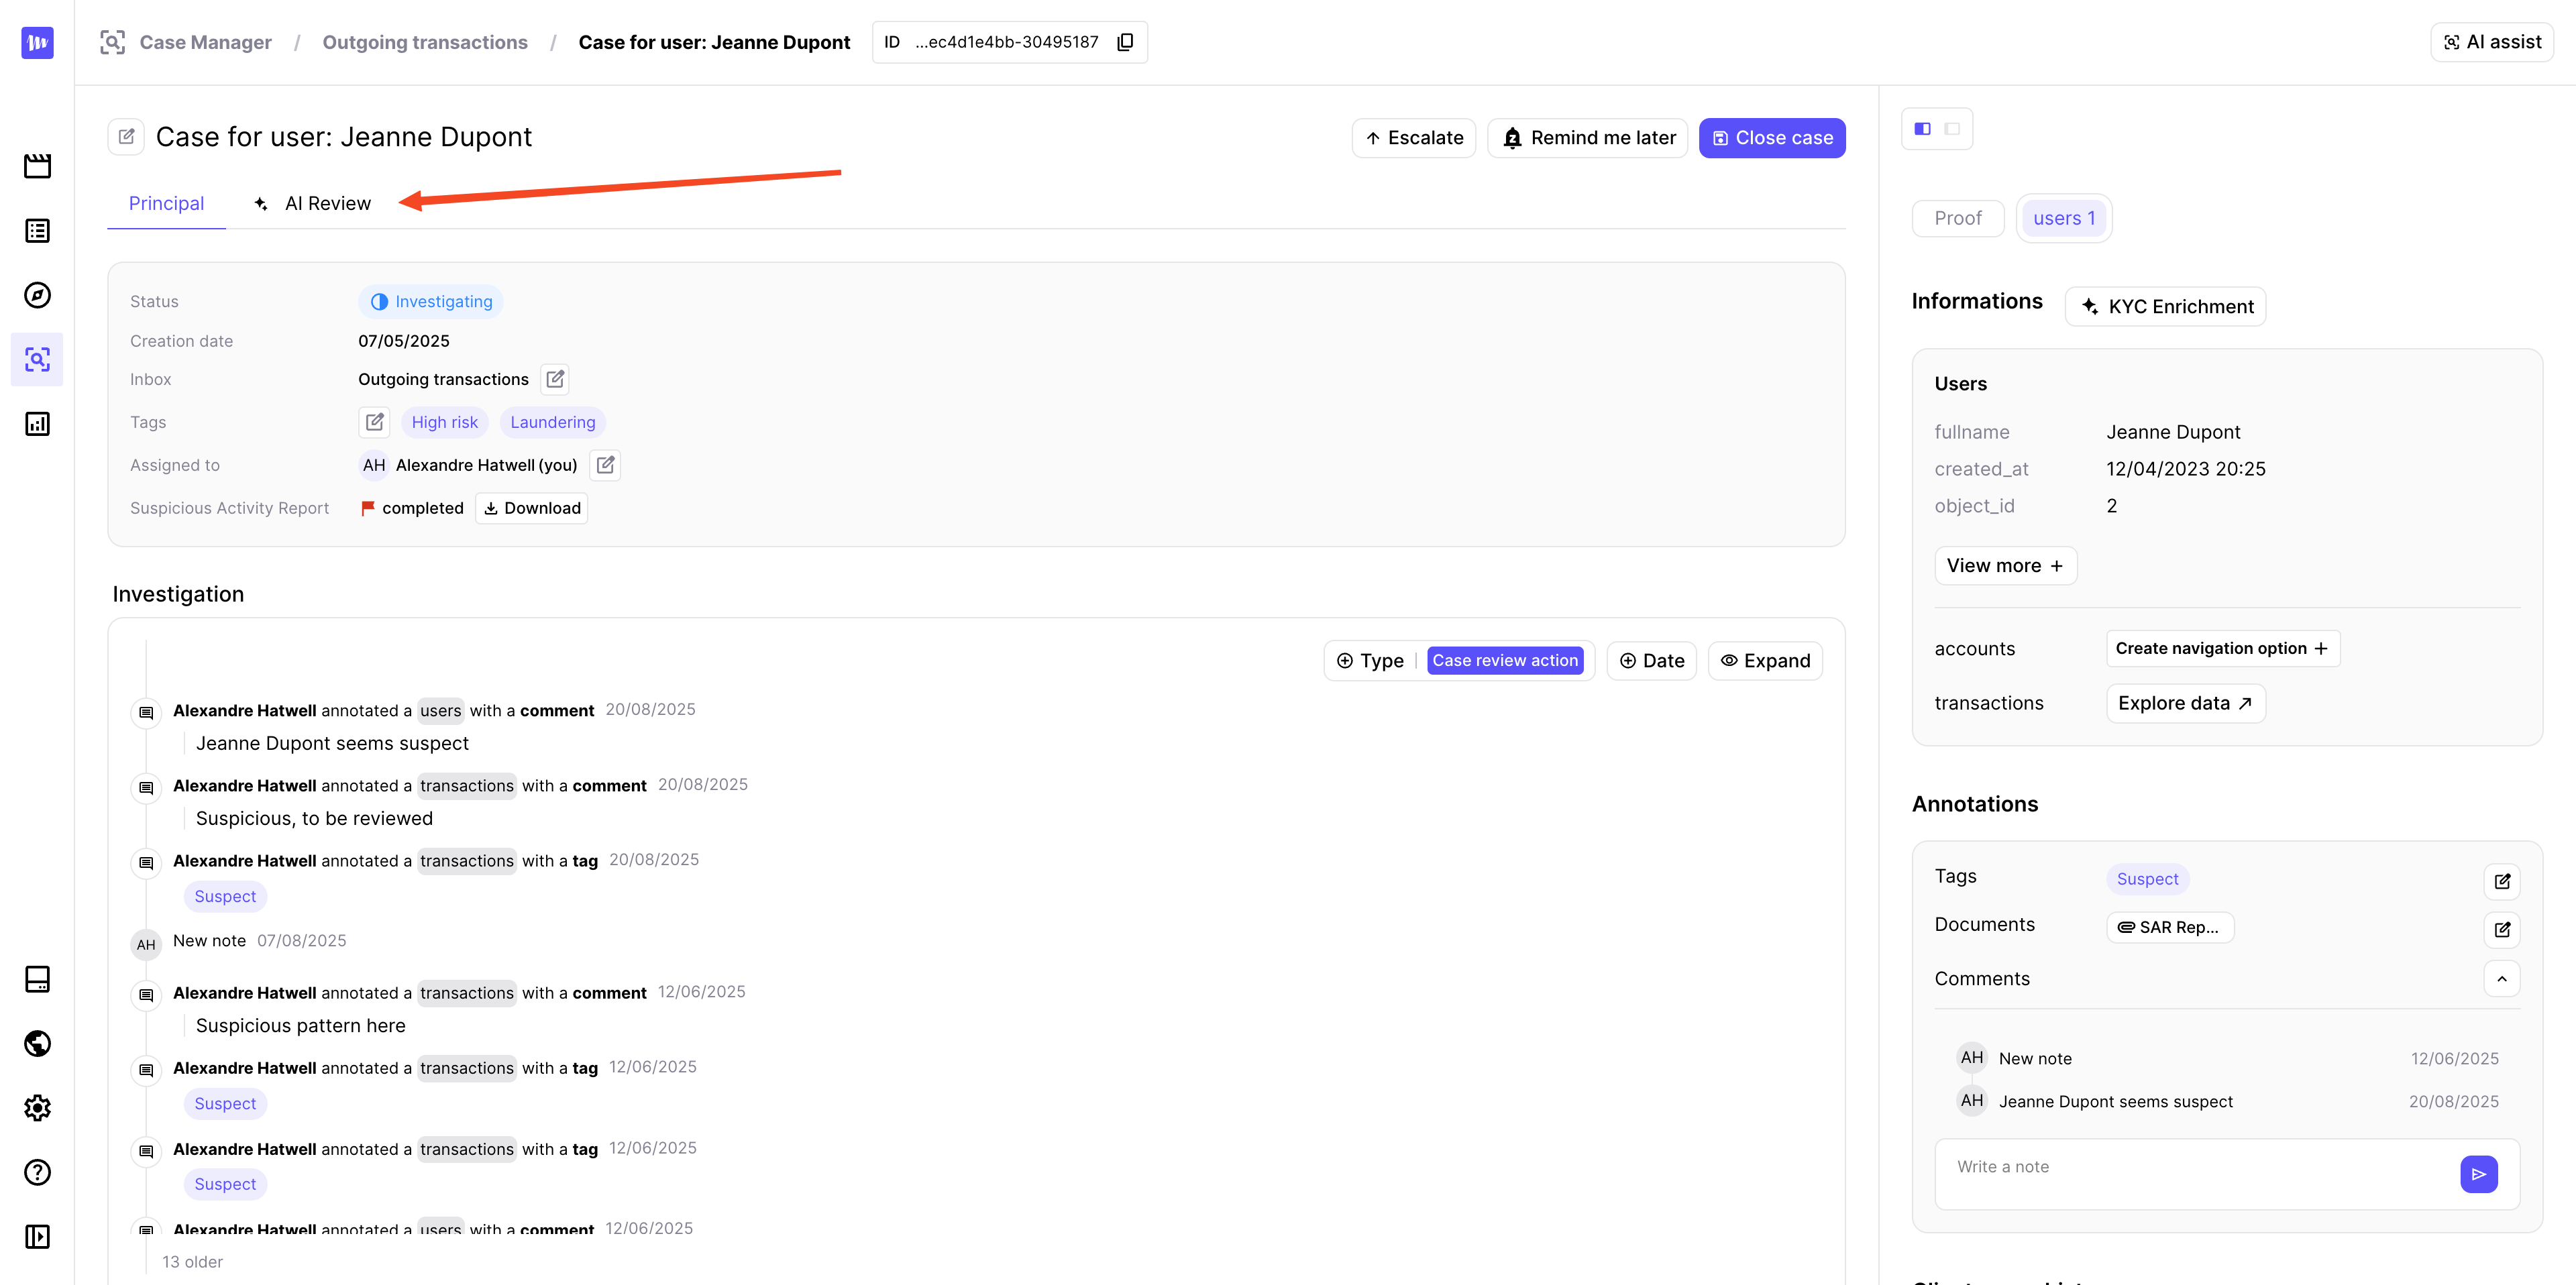Switch to the right panel layout
Screen dimensions: 2576x1285
click(x=1952, y=129)
